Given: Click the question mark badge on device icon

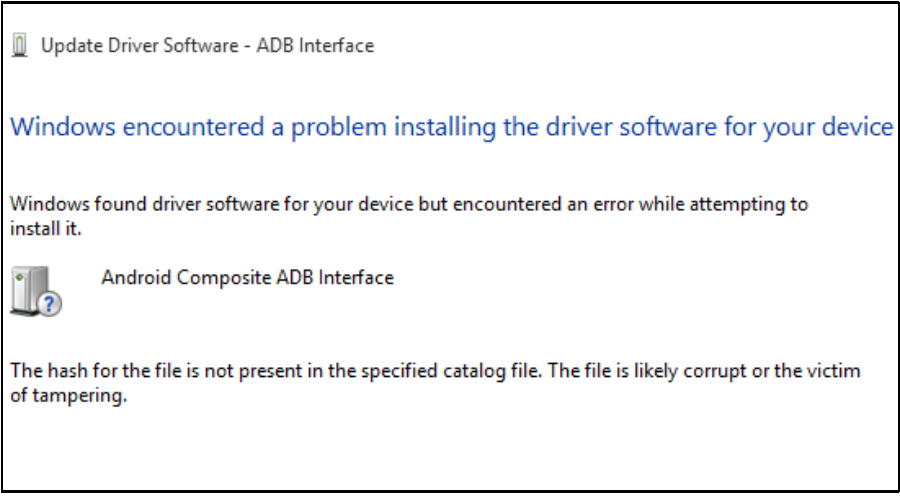Looking at the screenshot, I should tap(50, 304).
